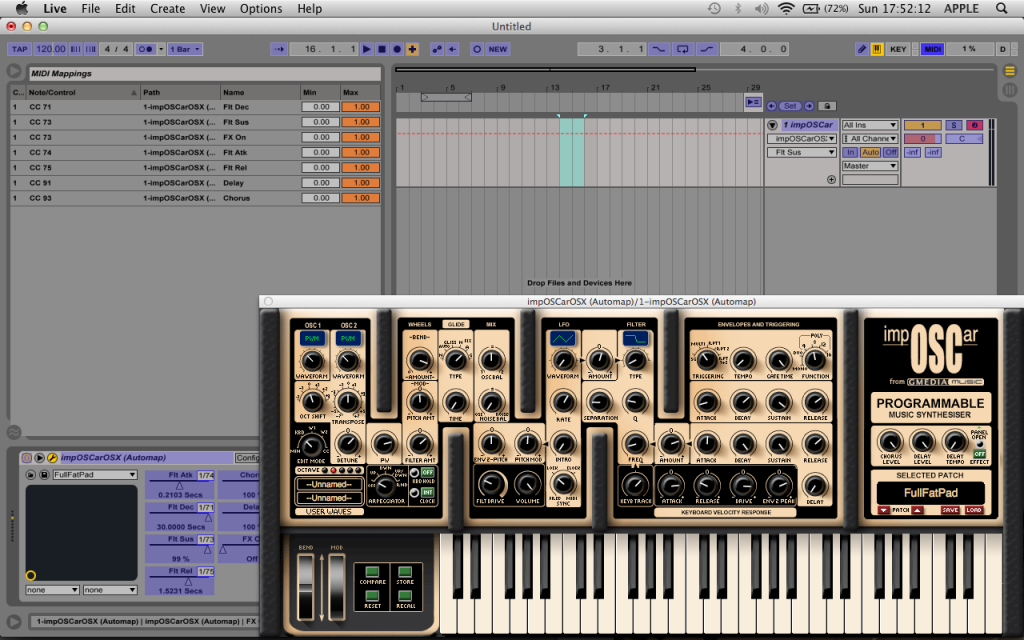Click the wrench Unfold Parameters button on device
The width and height of the screenshot is (1024, 640).
tap(53, 458)
